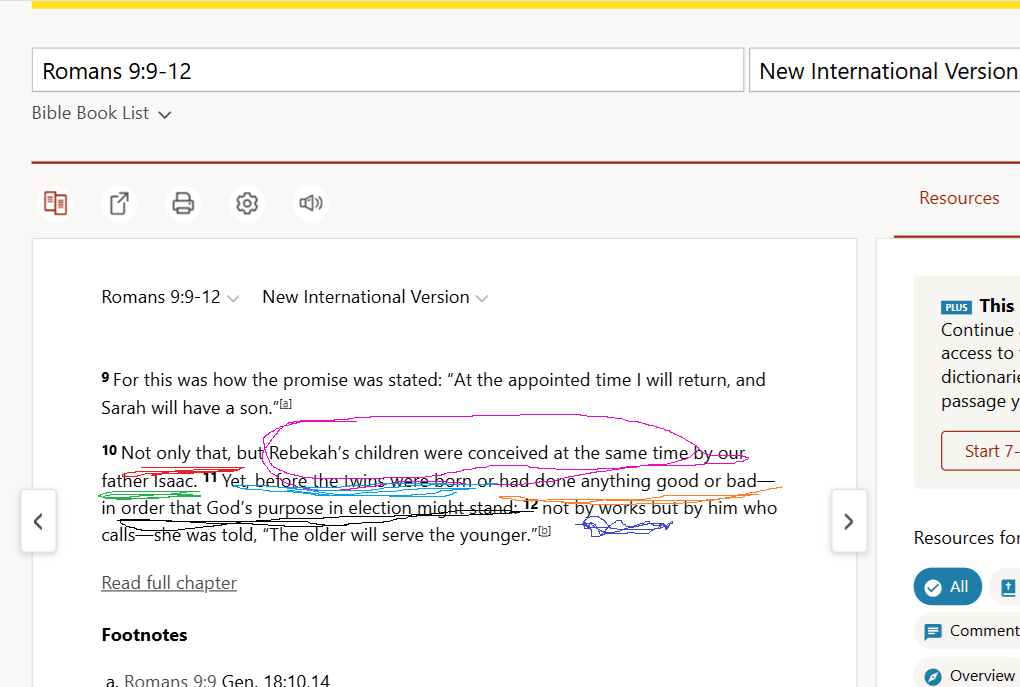Expand the Bible Book List dropdown
Screen dimensions: 1020x687
coord(101,113)
